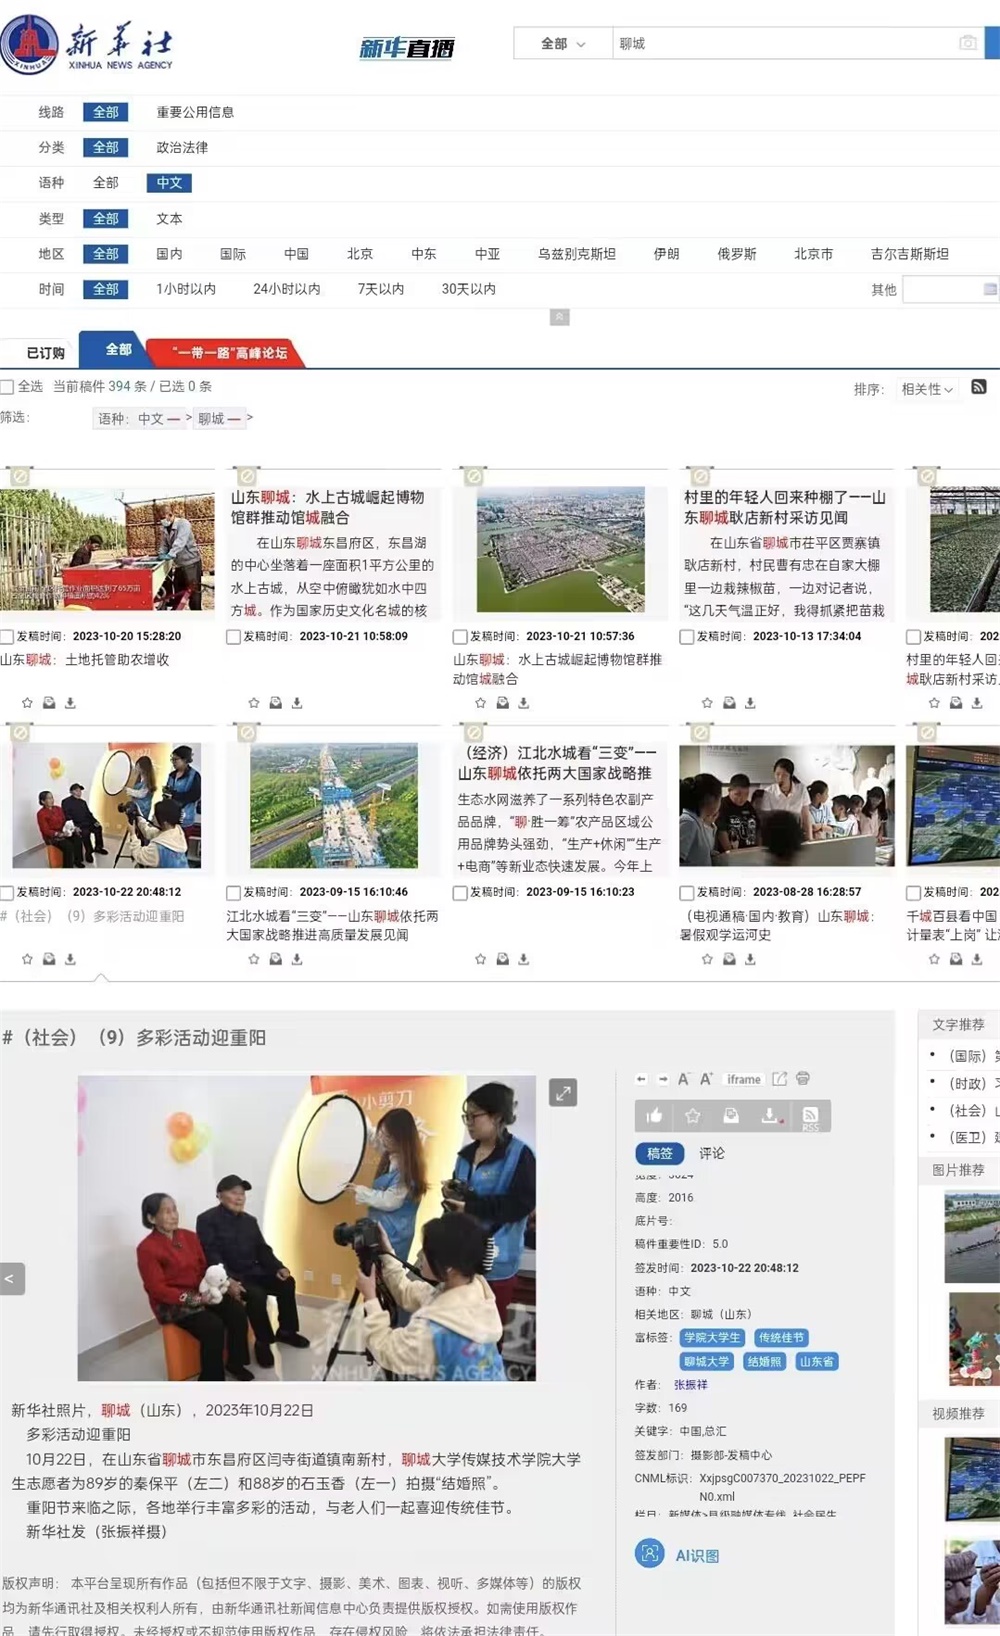Open the 评论 comments tab

712,1153
